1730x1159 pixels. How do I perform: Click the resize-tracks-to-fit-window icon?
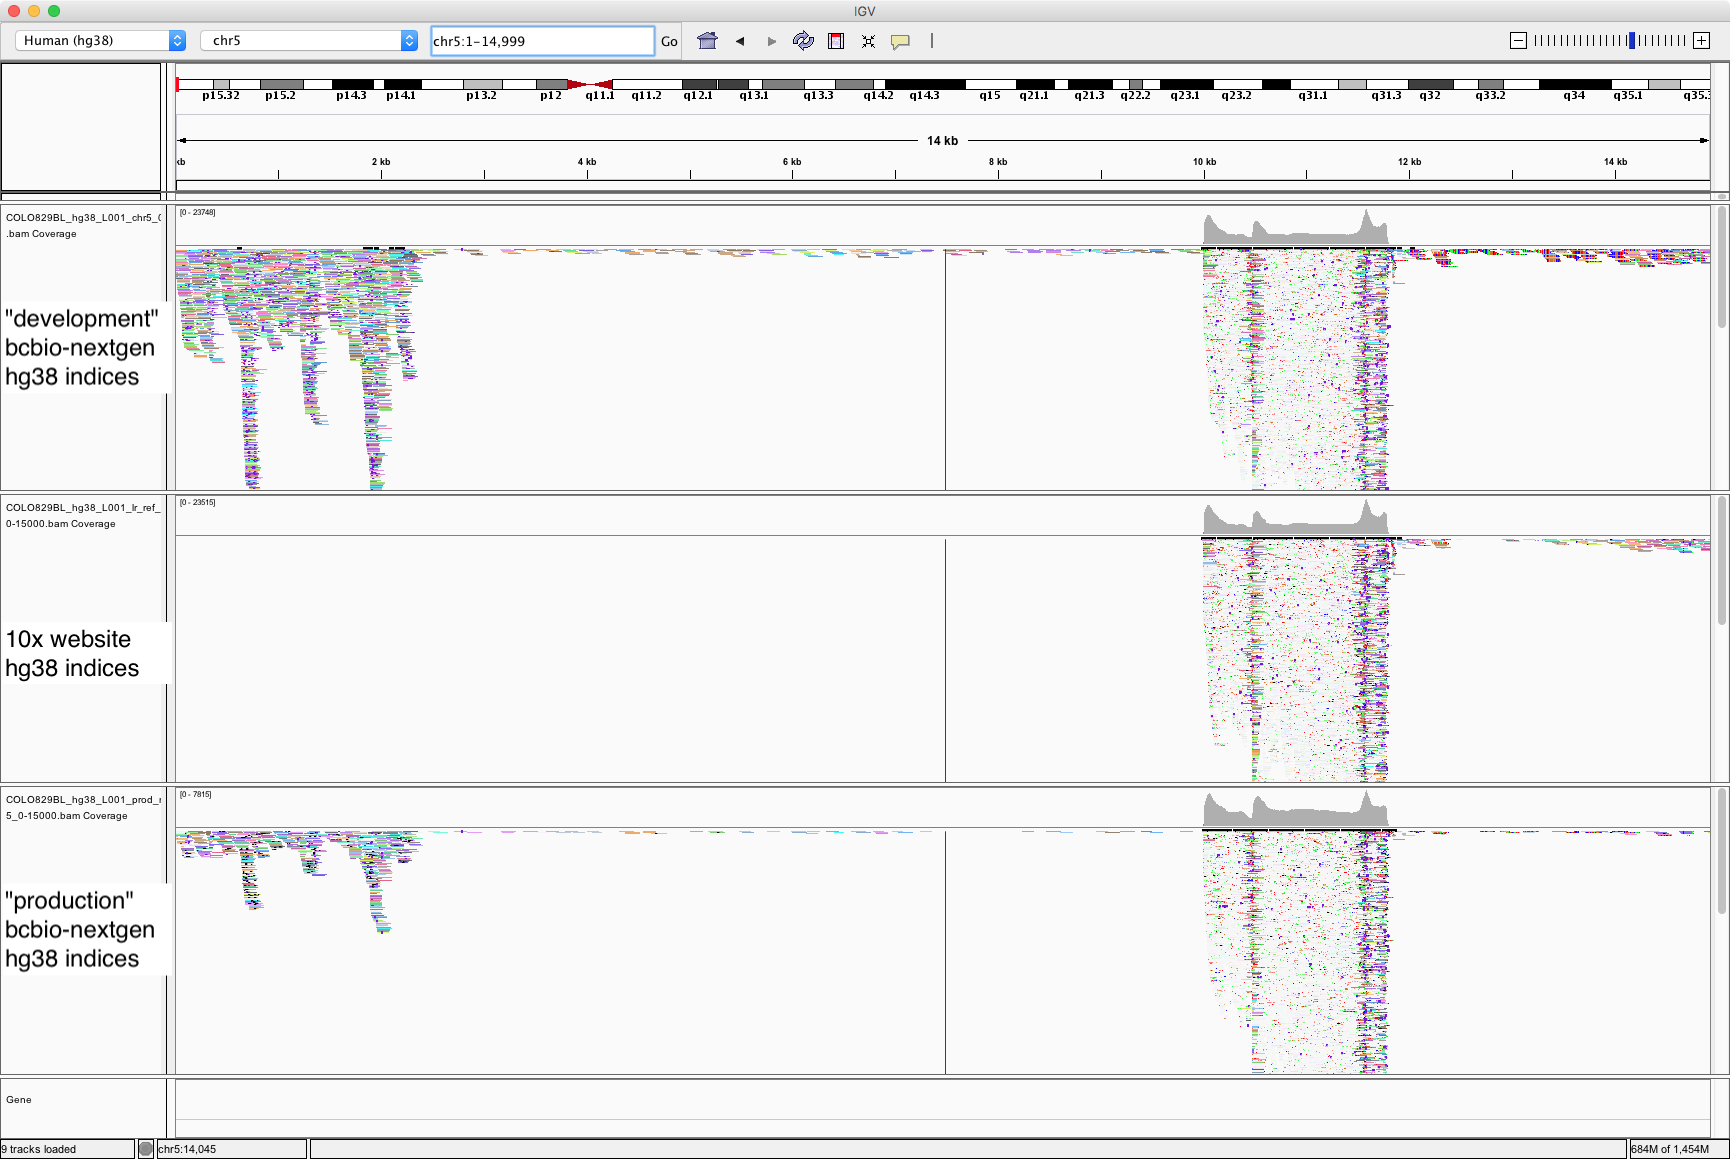(x=867, y=41)
